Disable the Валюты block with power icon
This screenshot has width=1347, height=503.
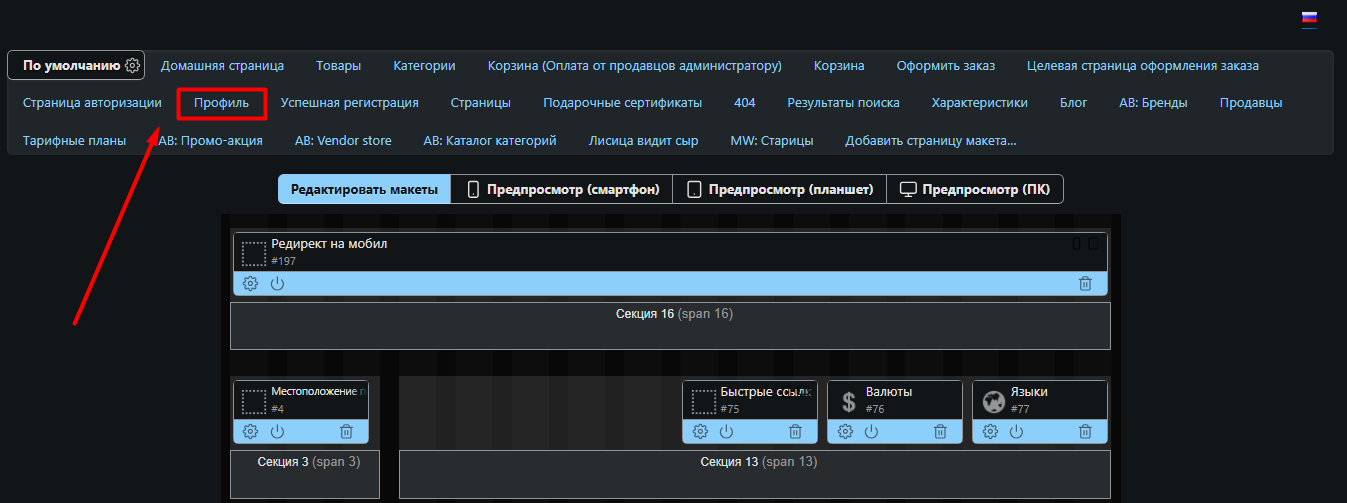tap(871, 432)
